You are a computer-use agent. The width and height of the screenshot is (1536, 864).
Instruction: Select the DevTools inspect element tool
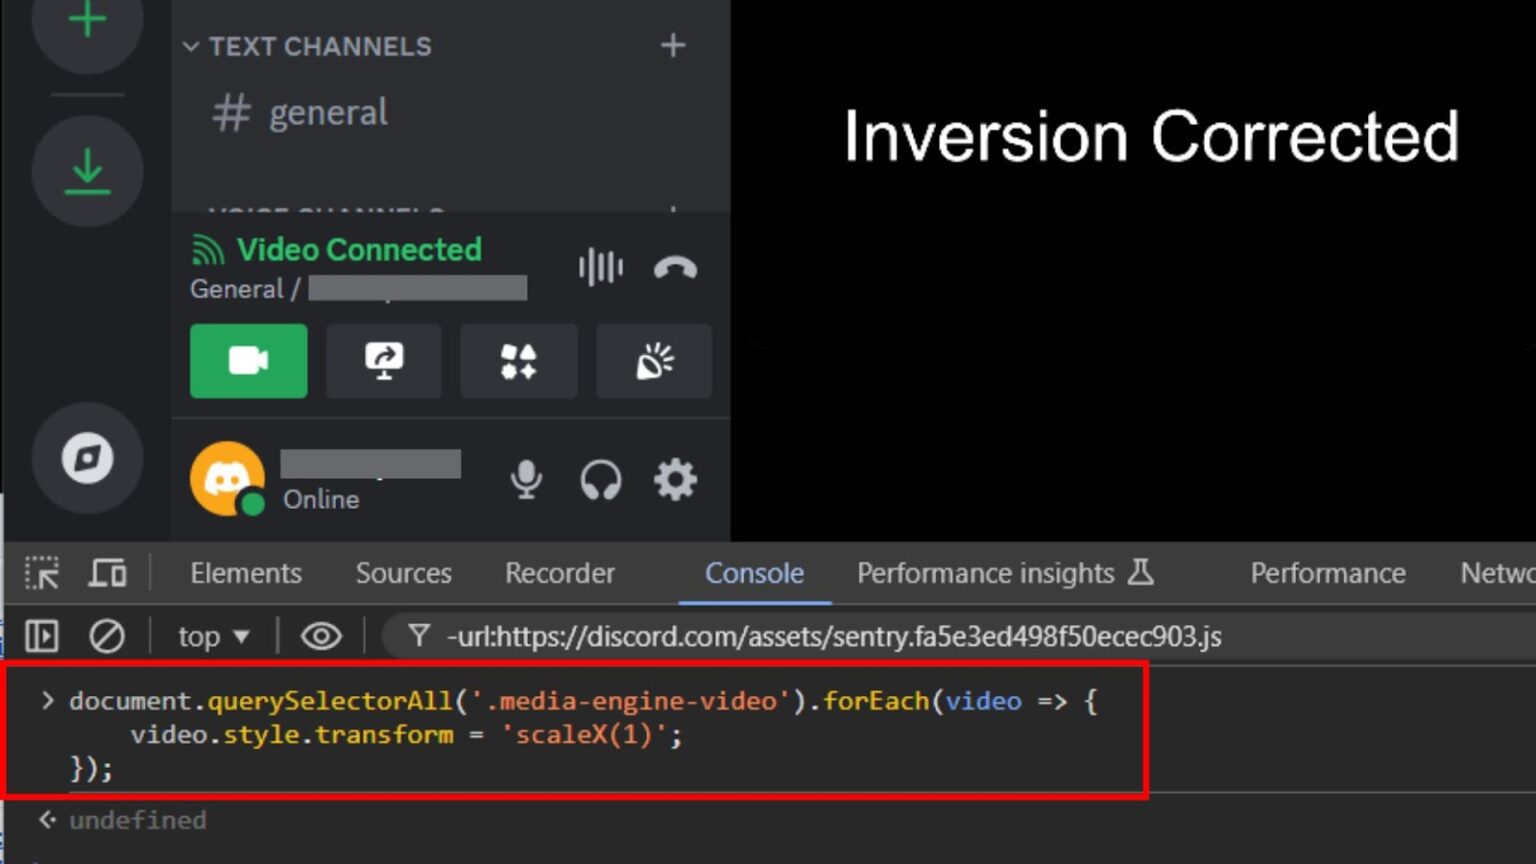point(42,573)
